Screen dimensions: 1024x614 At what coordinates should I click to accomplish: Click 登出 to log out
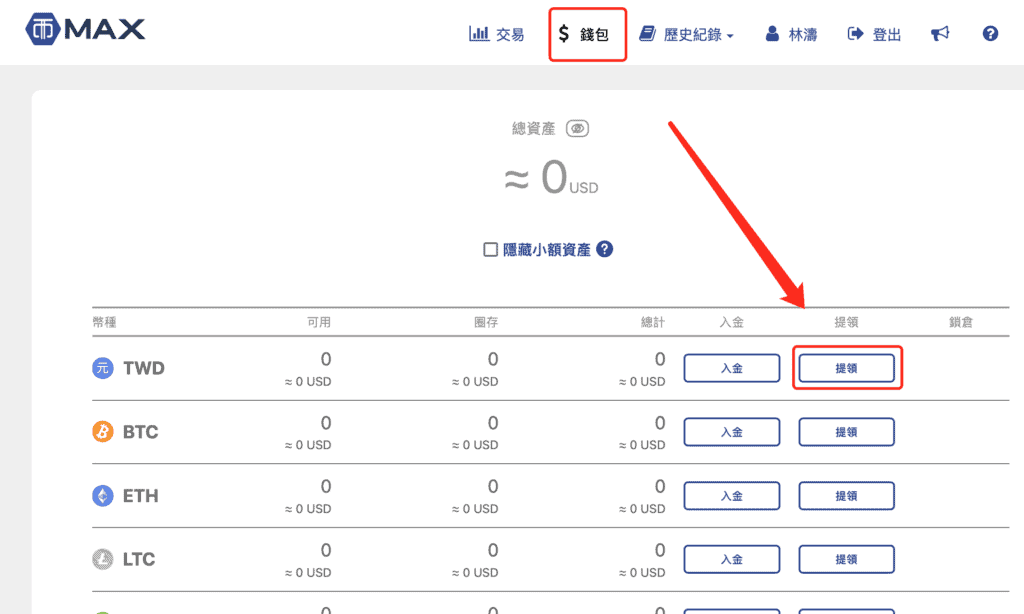(874, 34)
